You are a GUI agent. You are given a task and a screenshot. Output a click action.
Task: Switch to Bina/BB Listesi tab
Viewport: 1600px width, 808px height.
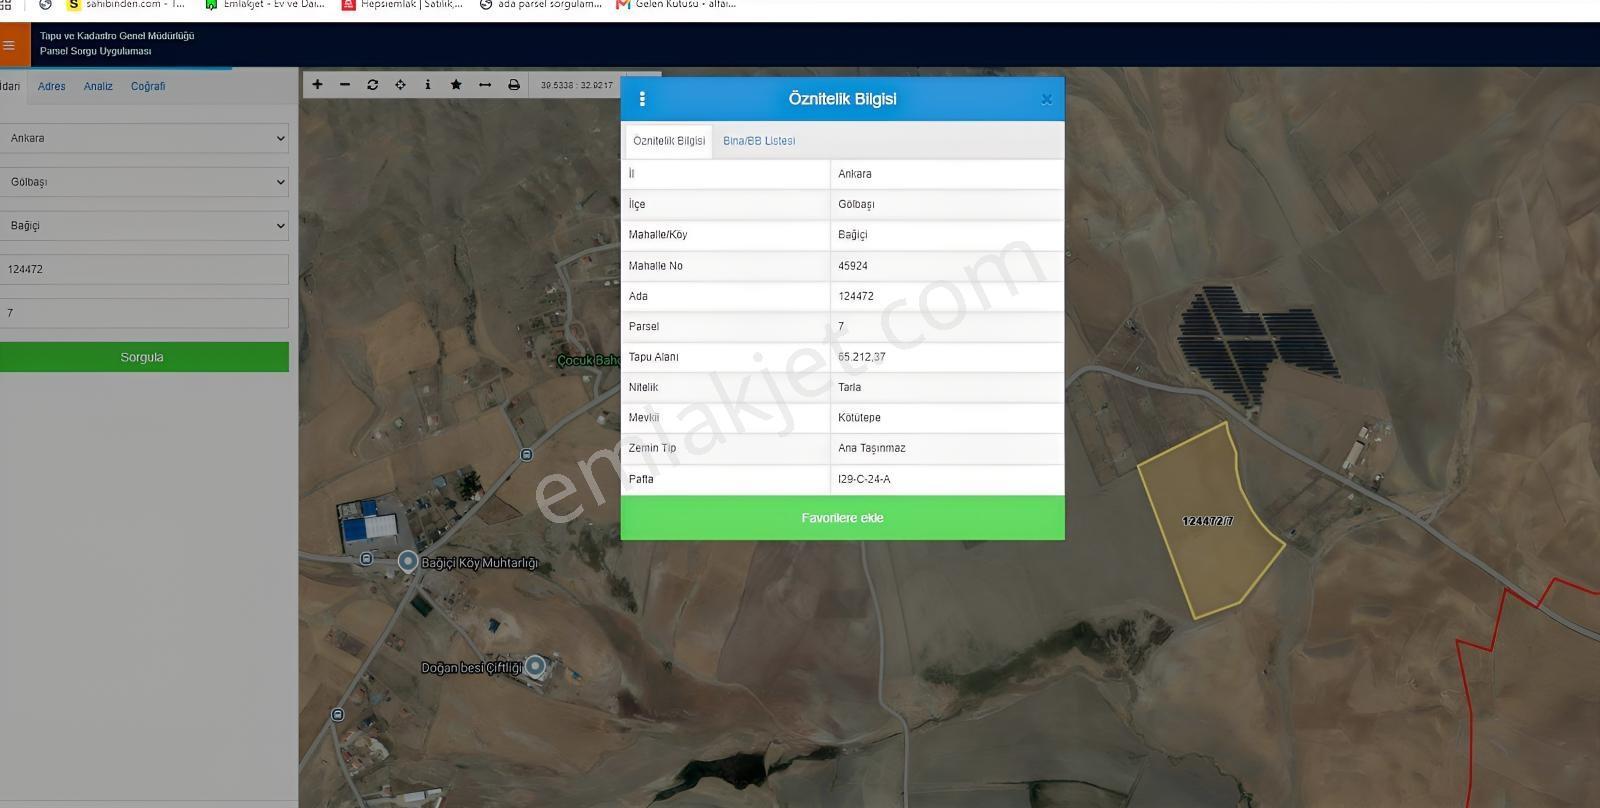coord(759,141)
